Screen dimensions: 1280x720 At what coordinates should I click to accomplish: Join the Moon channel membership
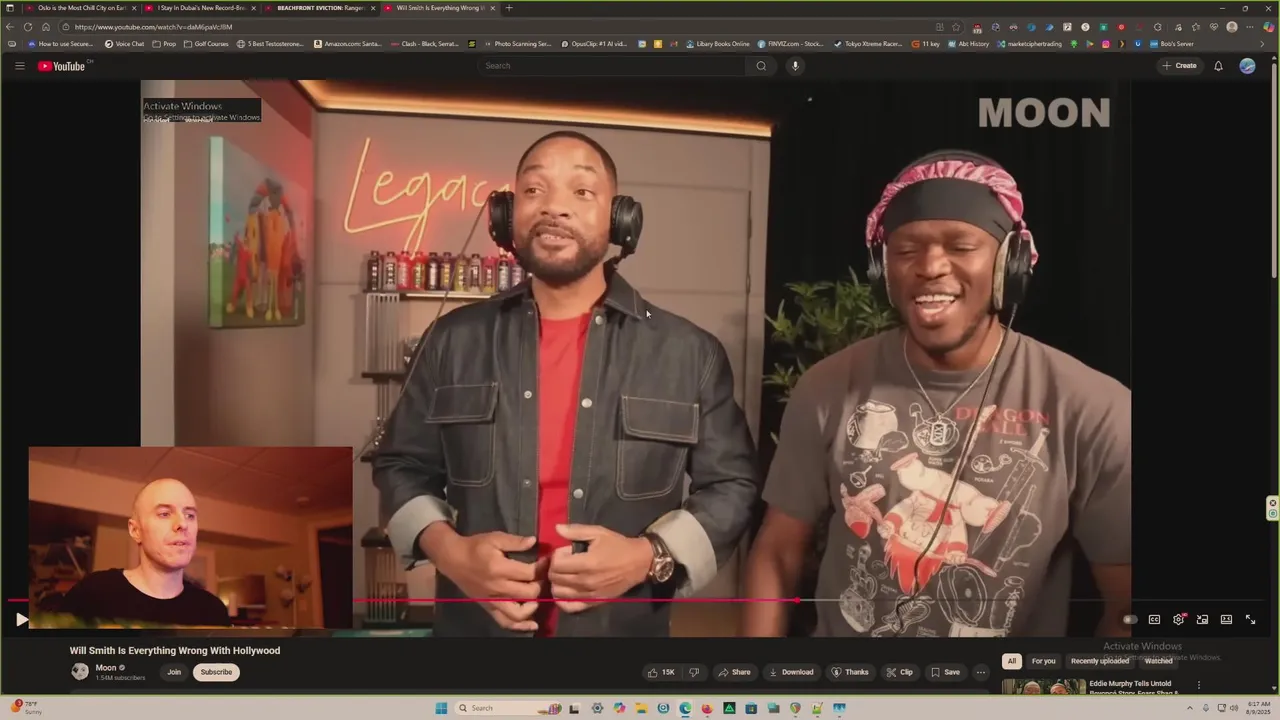(x=174, y=672)
